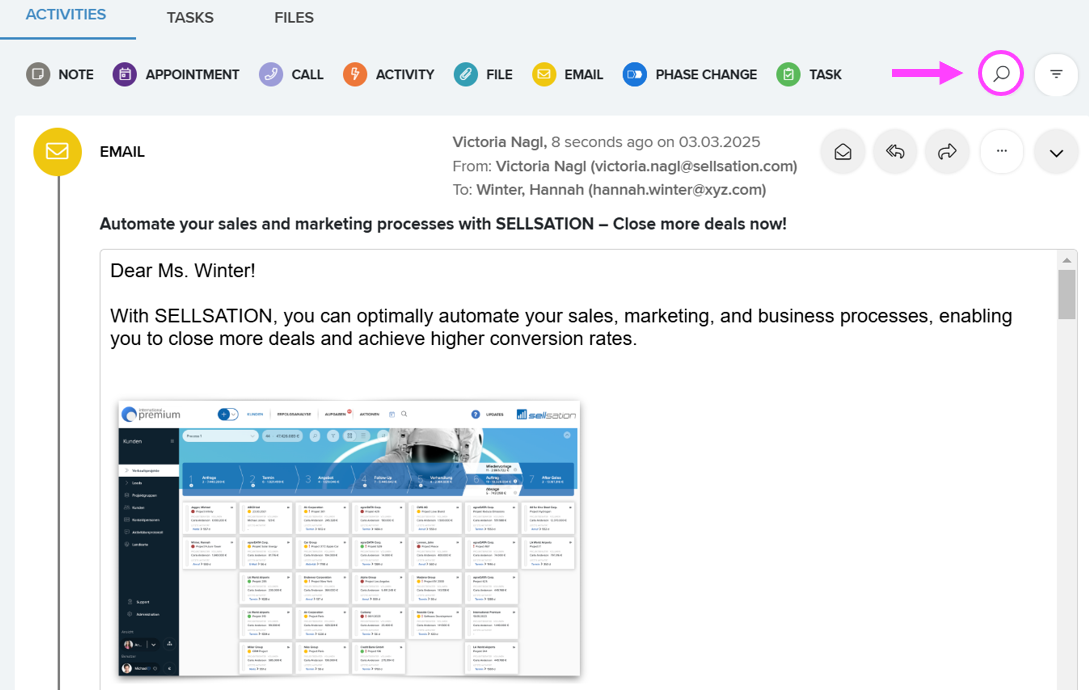1089x697 pixels.
Task: Reply all to Victoria Nagl's email
Action: (x=895, y=151)
